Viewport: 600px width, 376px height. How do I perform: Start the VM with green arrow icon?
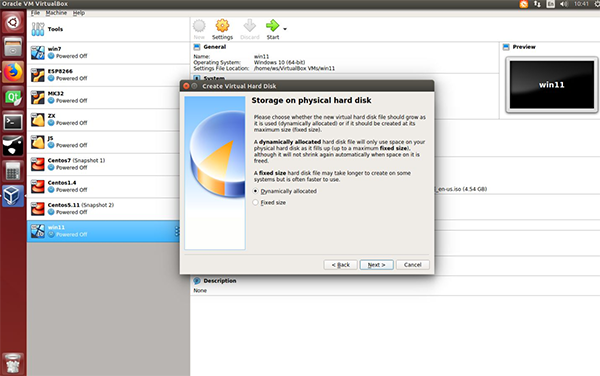coord(272,26)
